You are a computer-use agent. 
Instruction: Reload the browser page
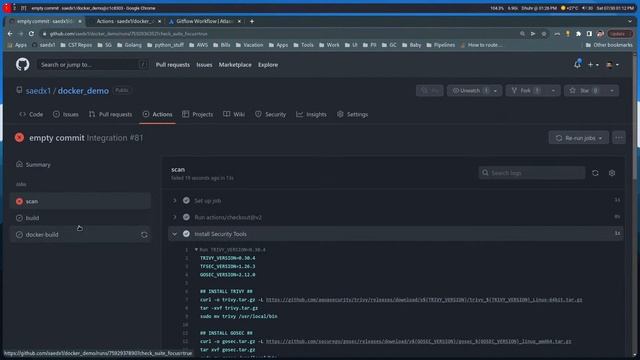(31, 34)
